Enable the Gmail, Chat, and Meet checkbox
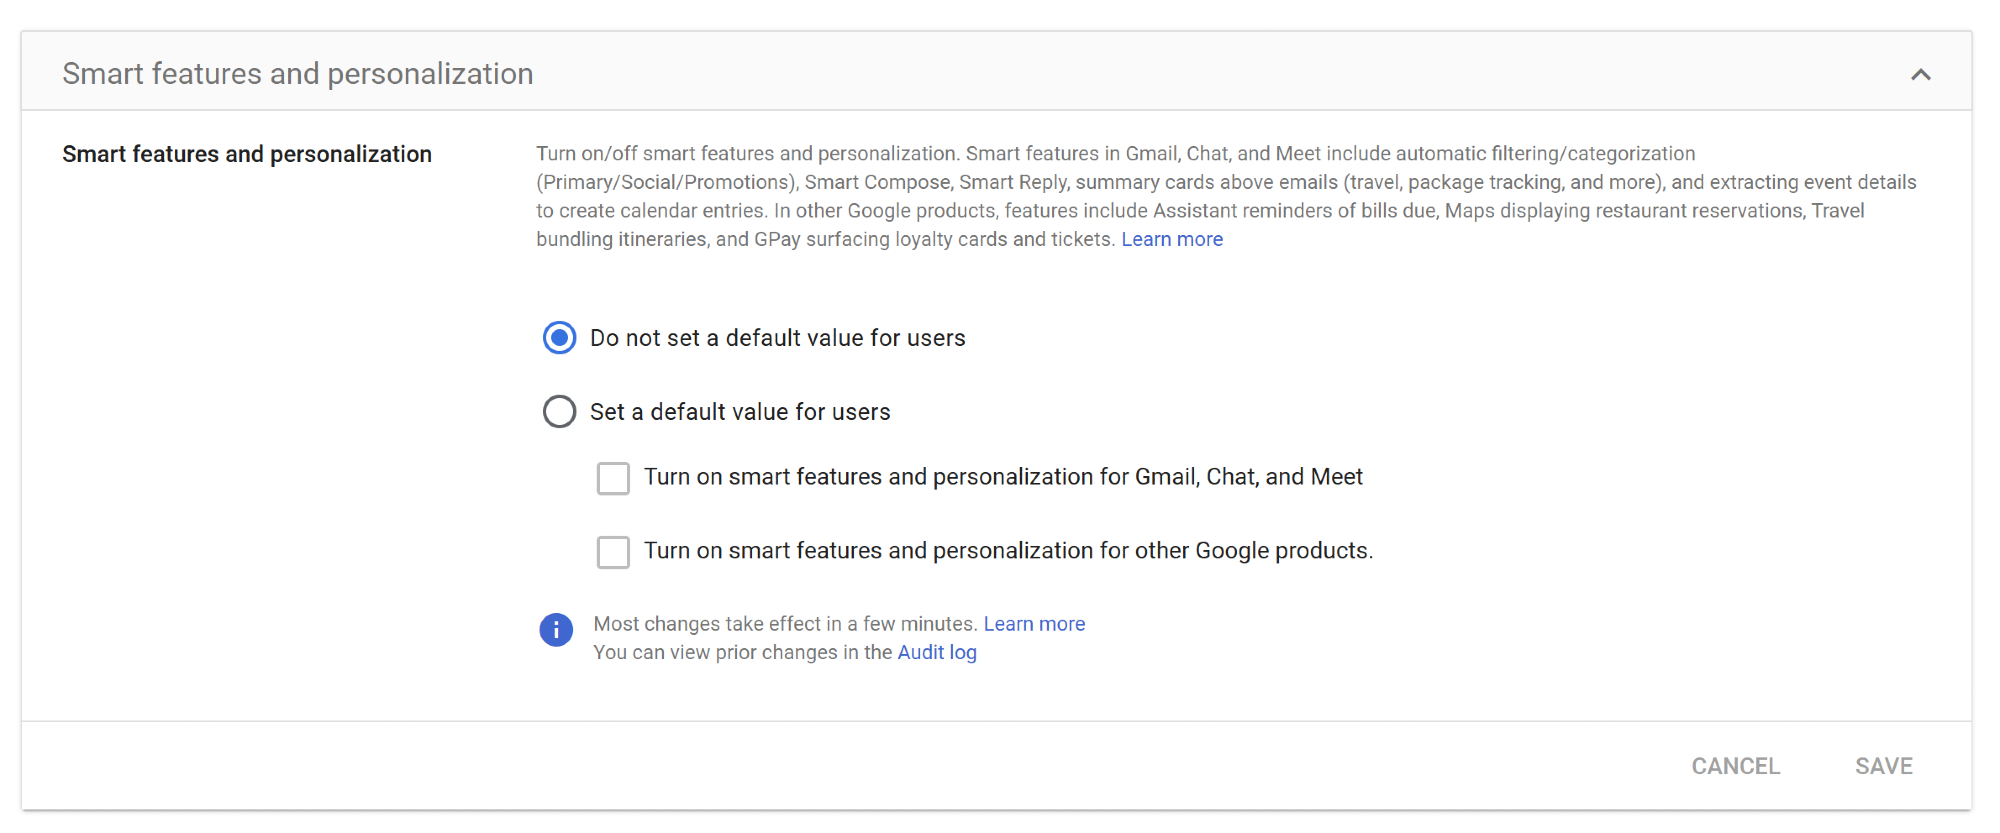 pyautogui.click(x=613, y=478)
